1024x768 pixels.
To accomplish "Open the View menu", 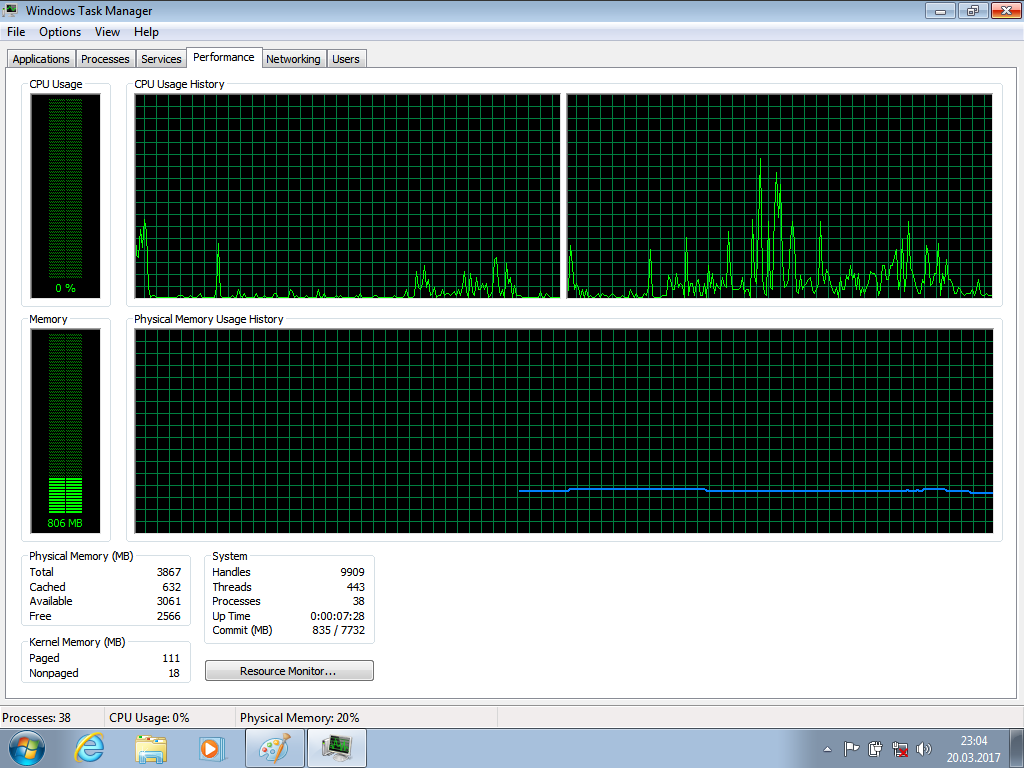I will pos(107,32).
